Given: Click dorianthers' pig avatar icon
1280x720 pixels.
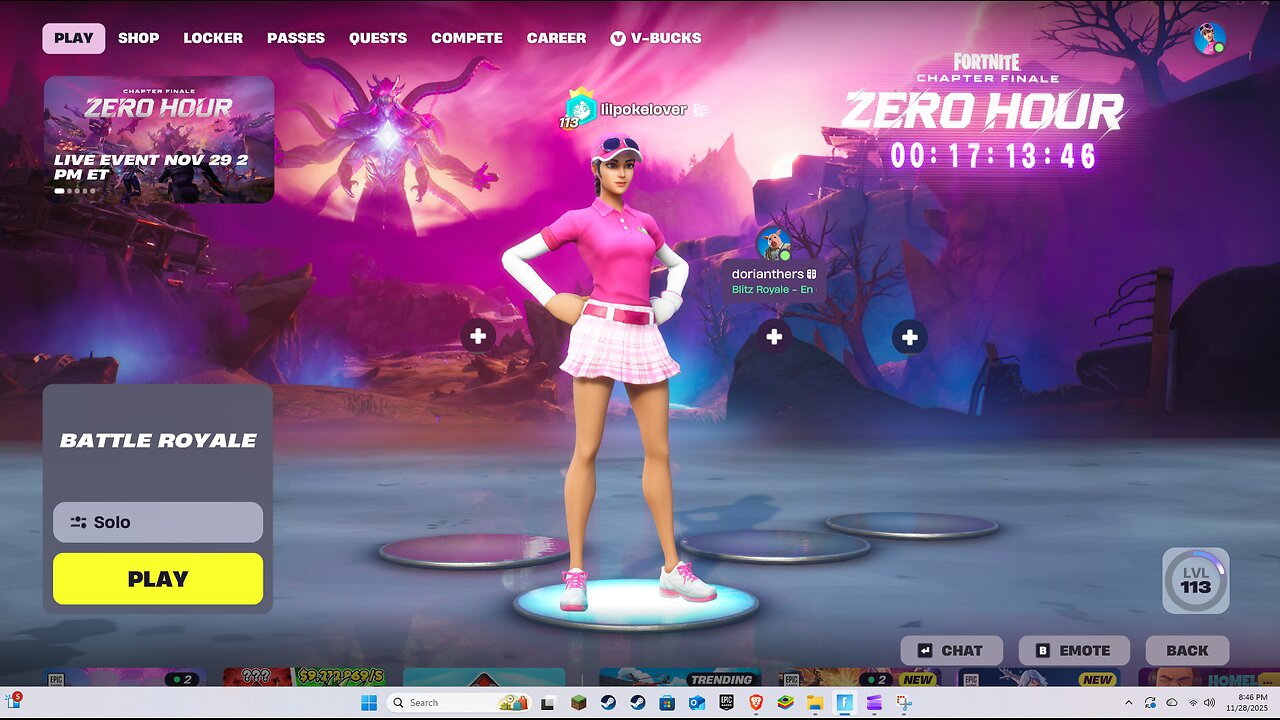Looking at the screenshot, I should tap(774, 243).
